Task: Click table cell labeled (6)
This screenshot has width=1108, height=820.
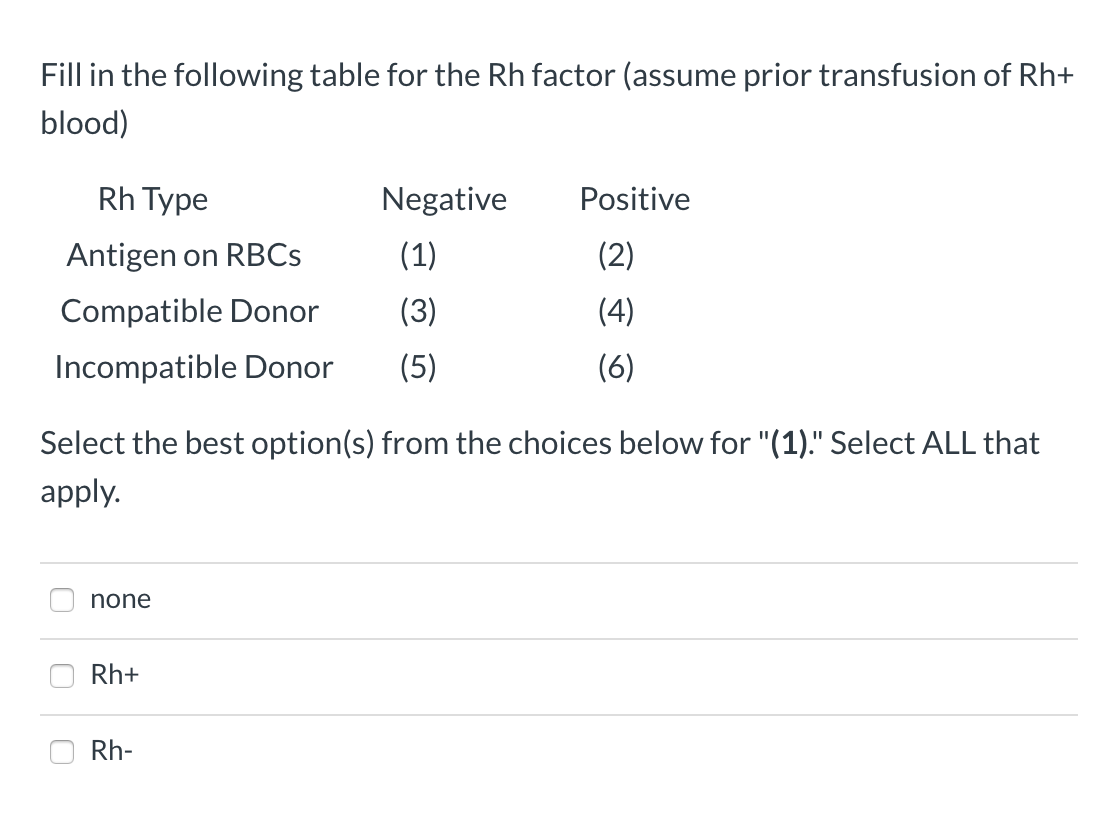Action: click(615, 367)
